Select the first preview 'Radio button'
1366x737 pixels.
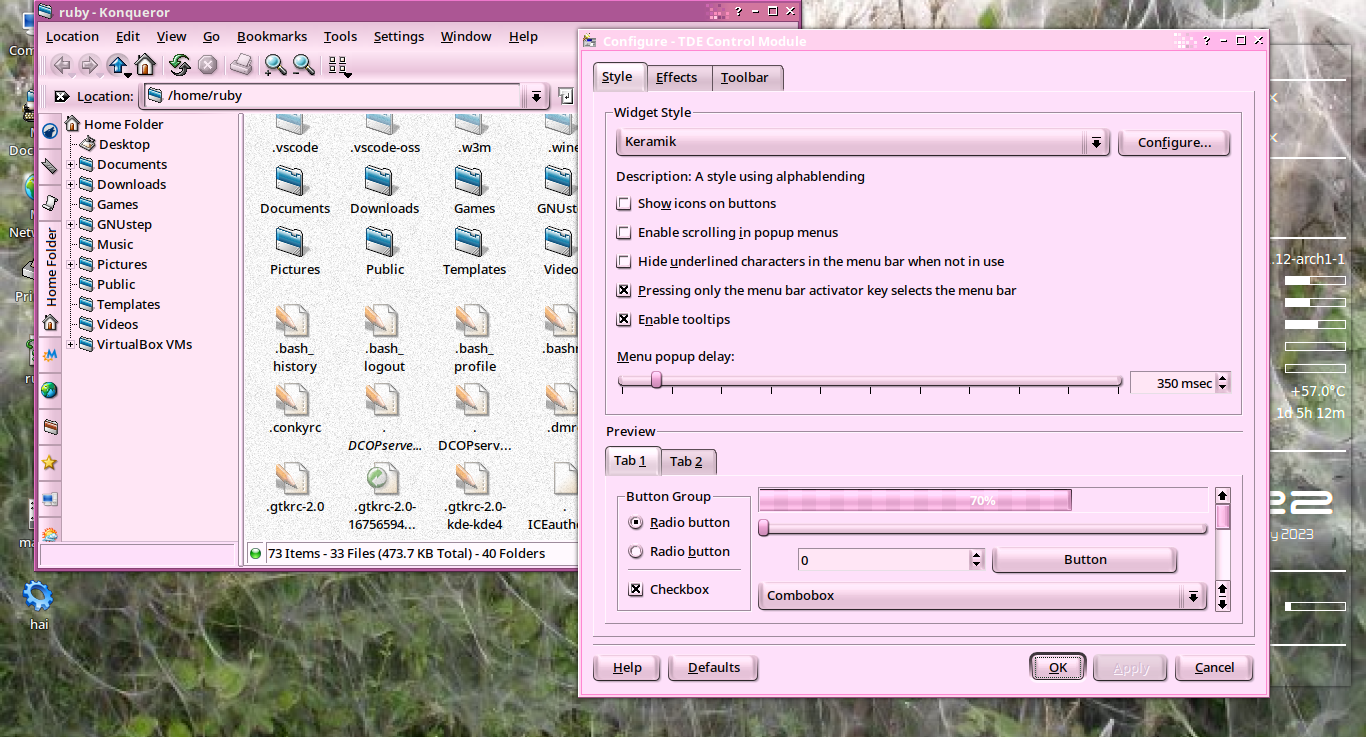point(635,523)
